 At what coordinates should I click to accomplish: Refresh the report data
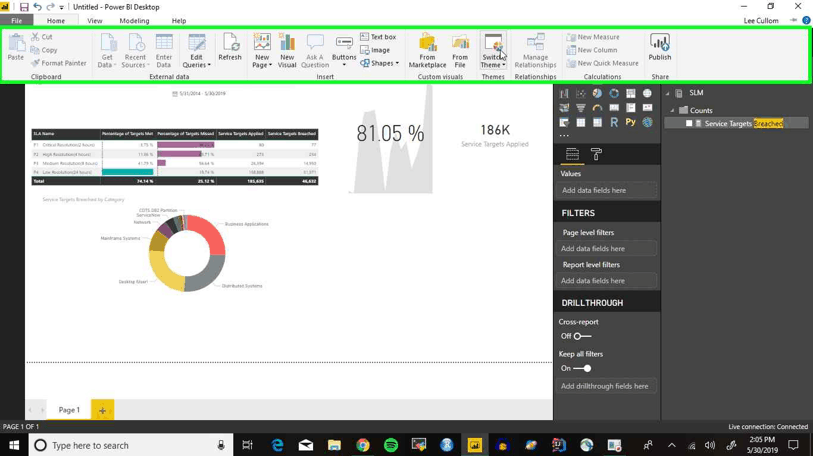pos(230,47)
